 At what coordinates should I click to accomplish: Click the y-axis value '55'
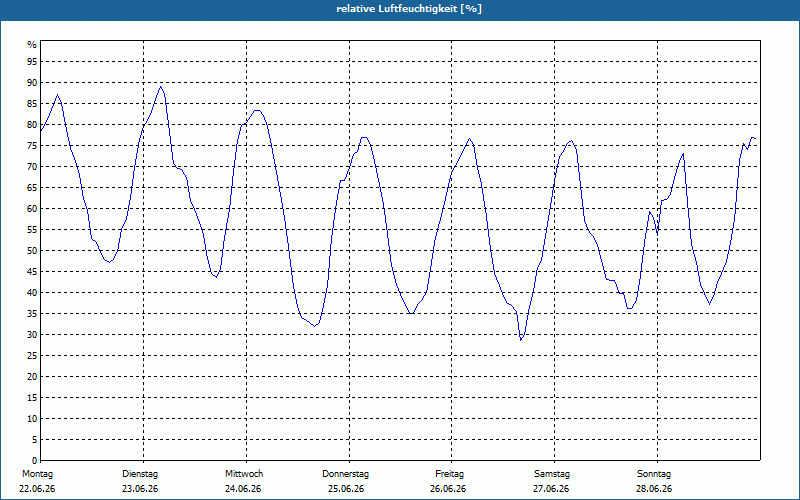point(32,230)
